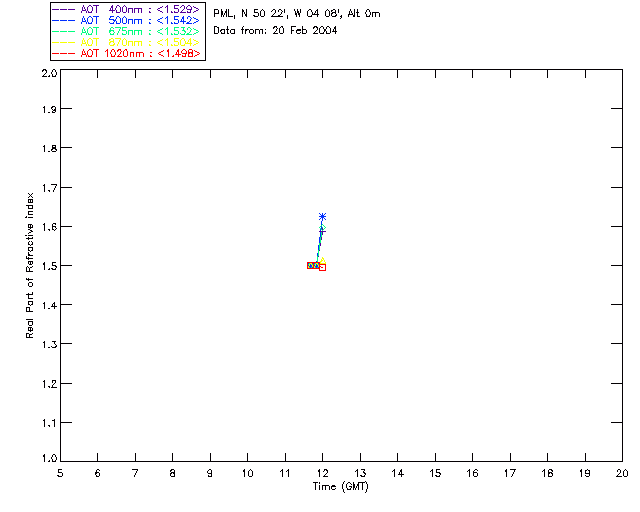Click x-axis tick label 20
The image size is (640, 512).
pos(622,473)
